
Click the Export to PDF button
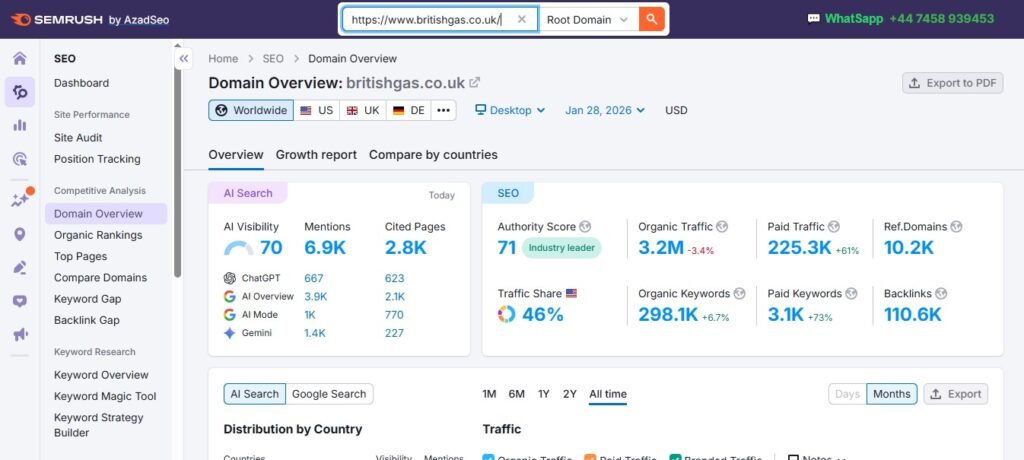pyautogui.click(x=953, y=83)
